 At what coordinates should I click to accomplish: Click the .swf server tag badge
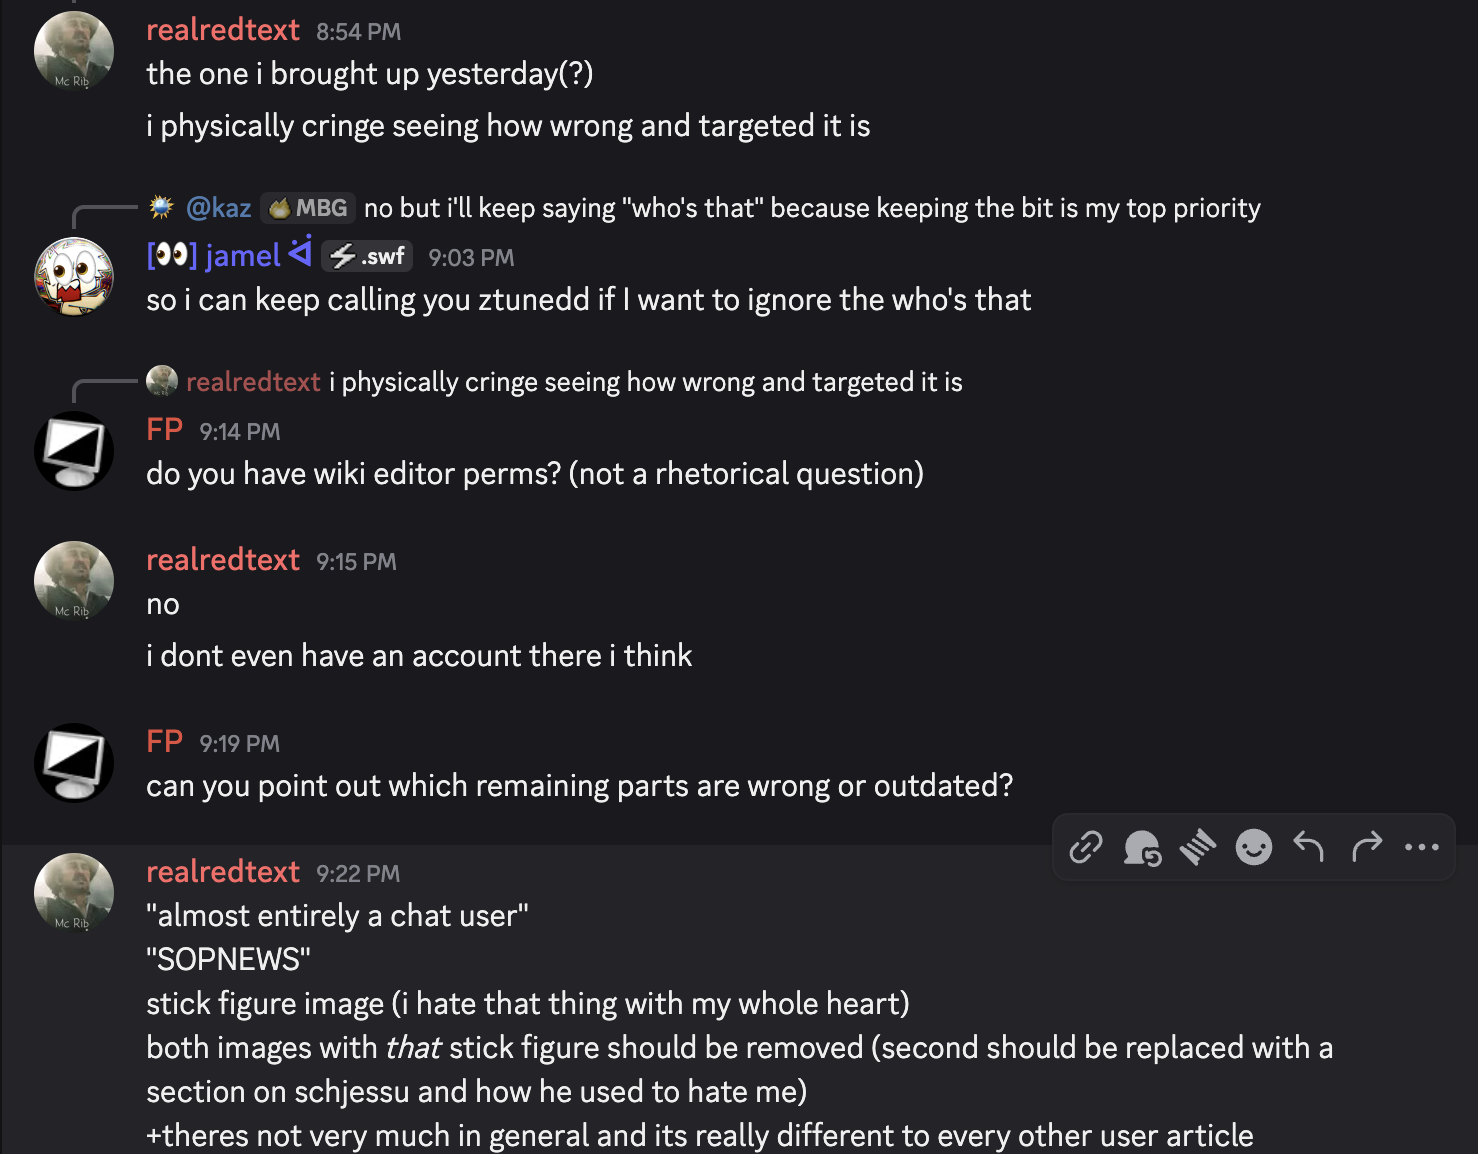367,257
